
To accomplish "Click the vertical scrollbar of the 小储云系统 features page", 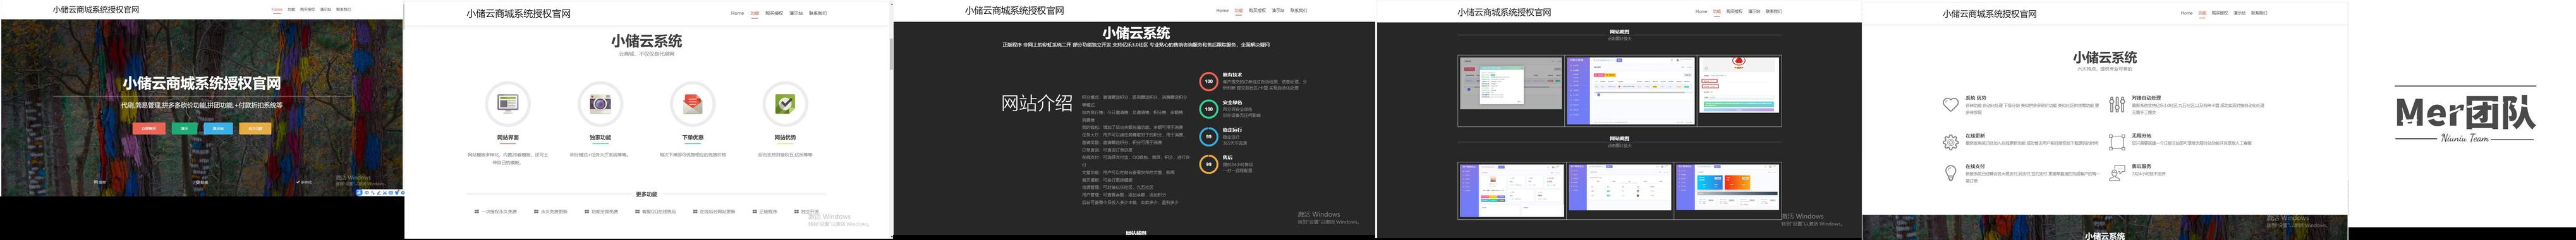I will point(889,120).
